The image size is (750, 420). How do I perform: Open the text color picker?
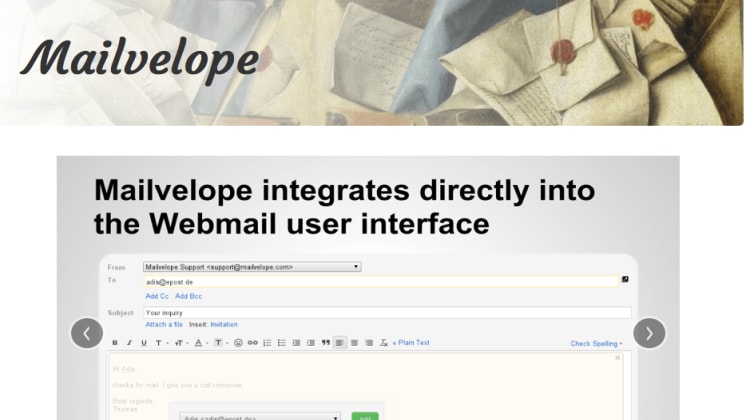pyautogui.click(x=200, y=343)
